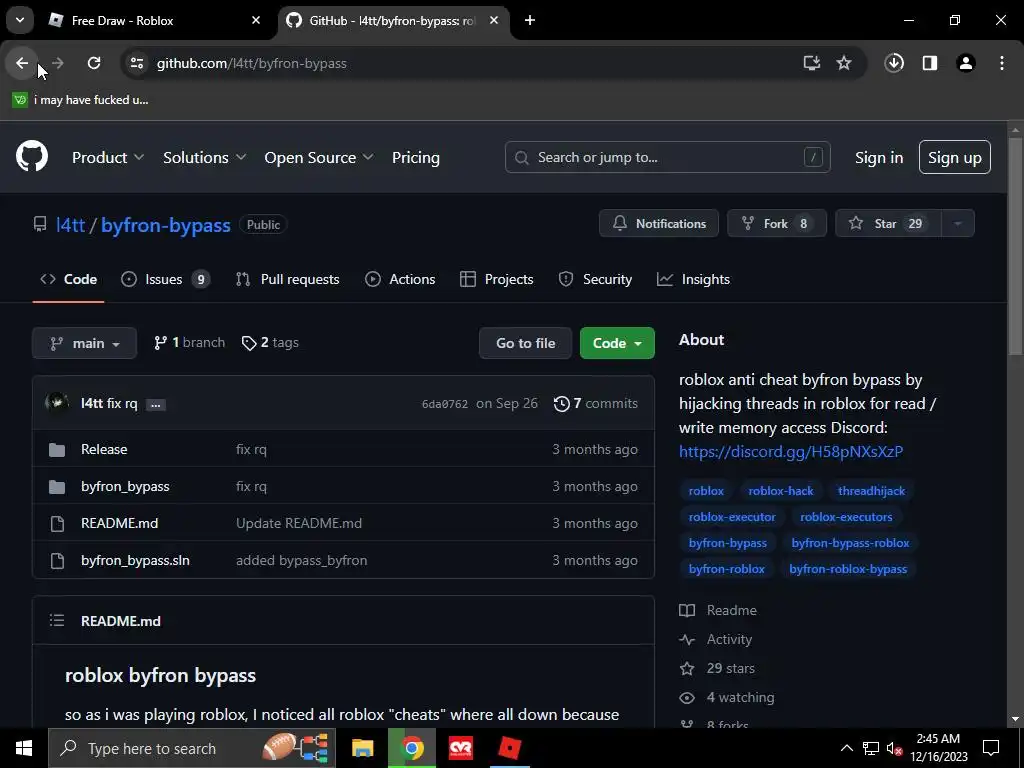Close the Free Draw - Roblox tab

pos(256,20)
